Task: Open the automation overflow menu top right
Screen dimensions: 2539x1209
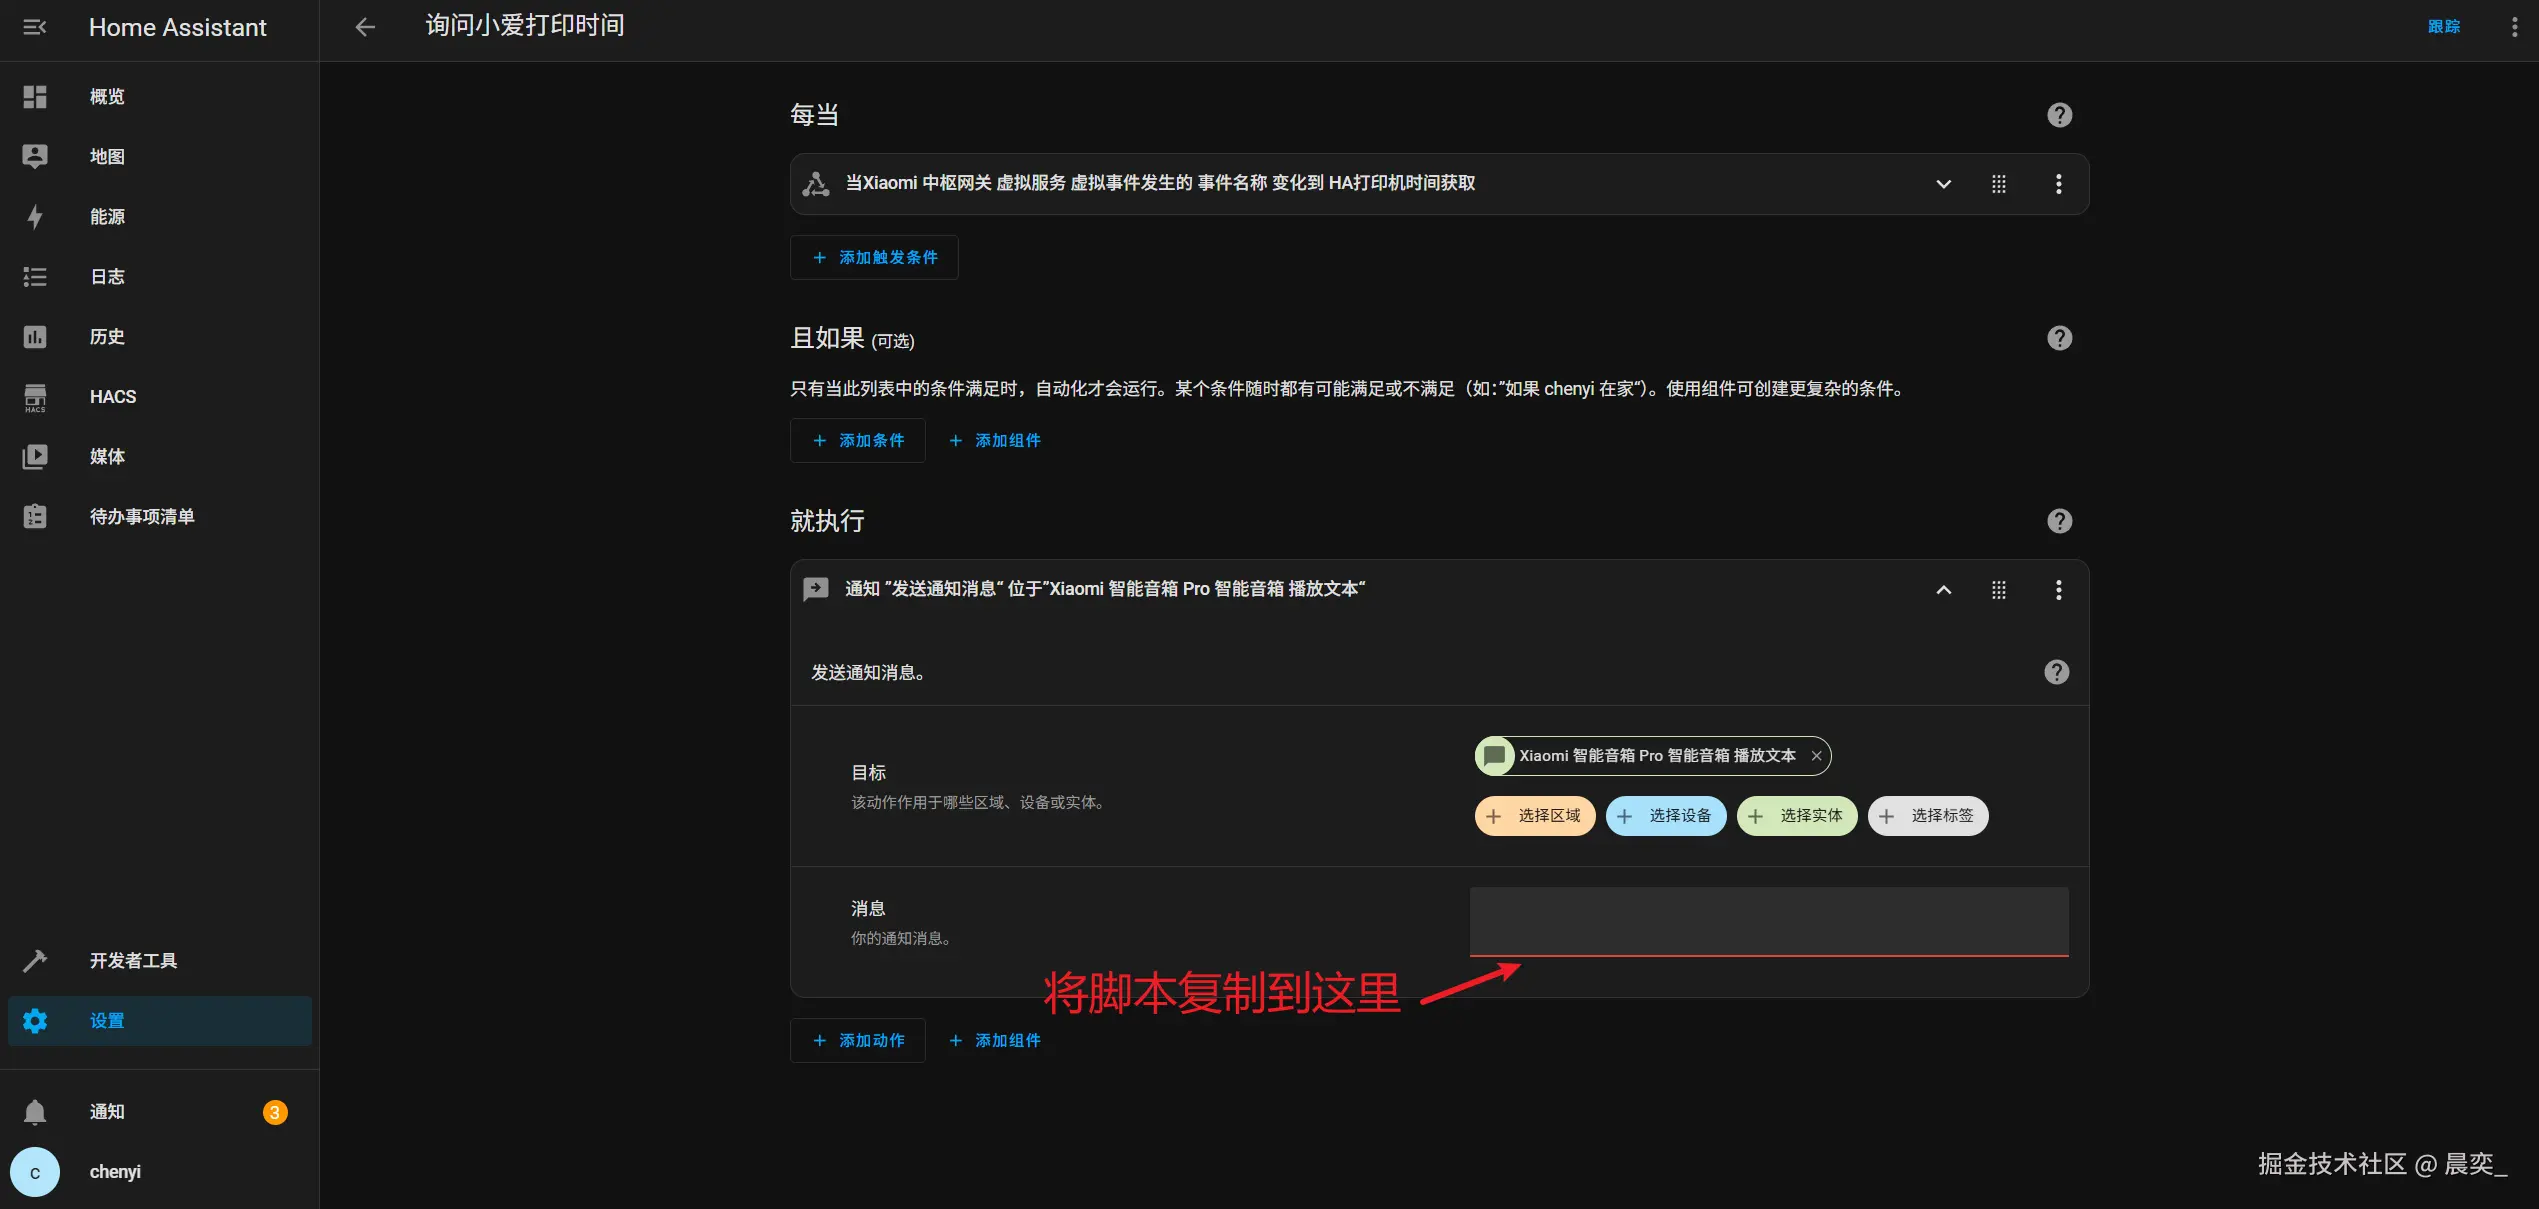Action: coord(2514,26)
